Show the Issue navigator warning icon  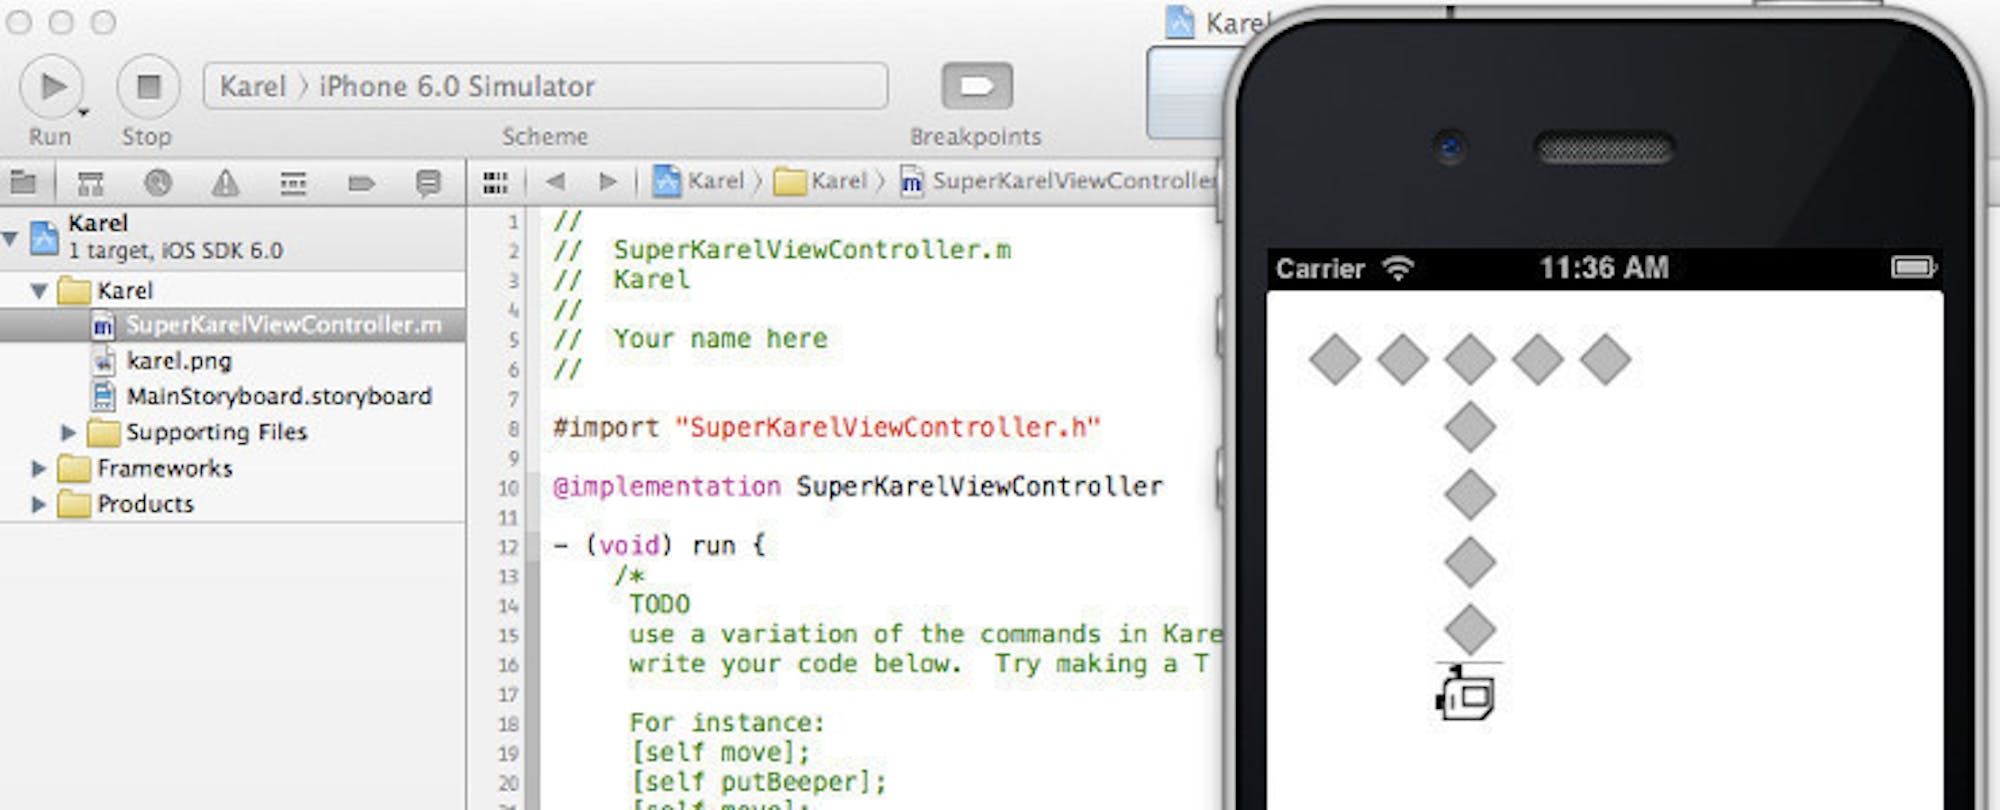point(226,183)
